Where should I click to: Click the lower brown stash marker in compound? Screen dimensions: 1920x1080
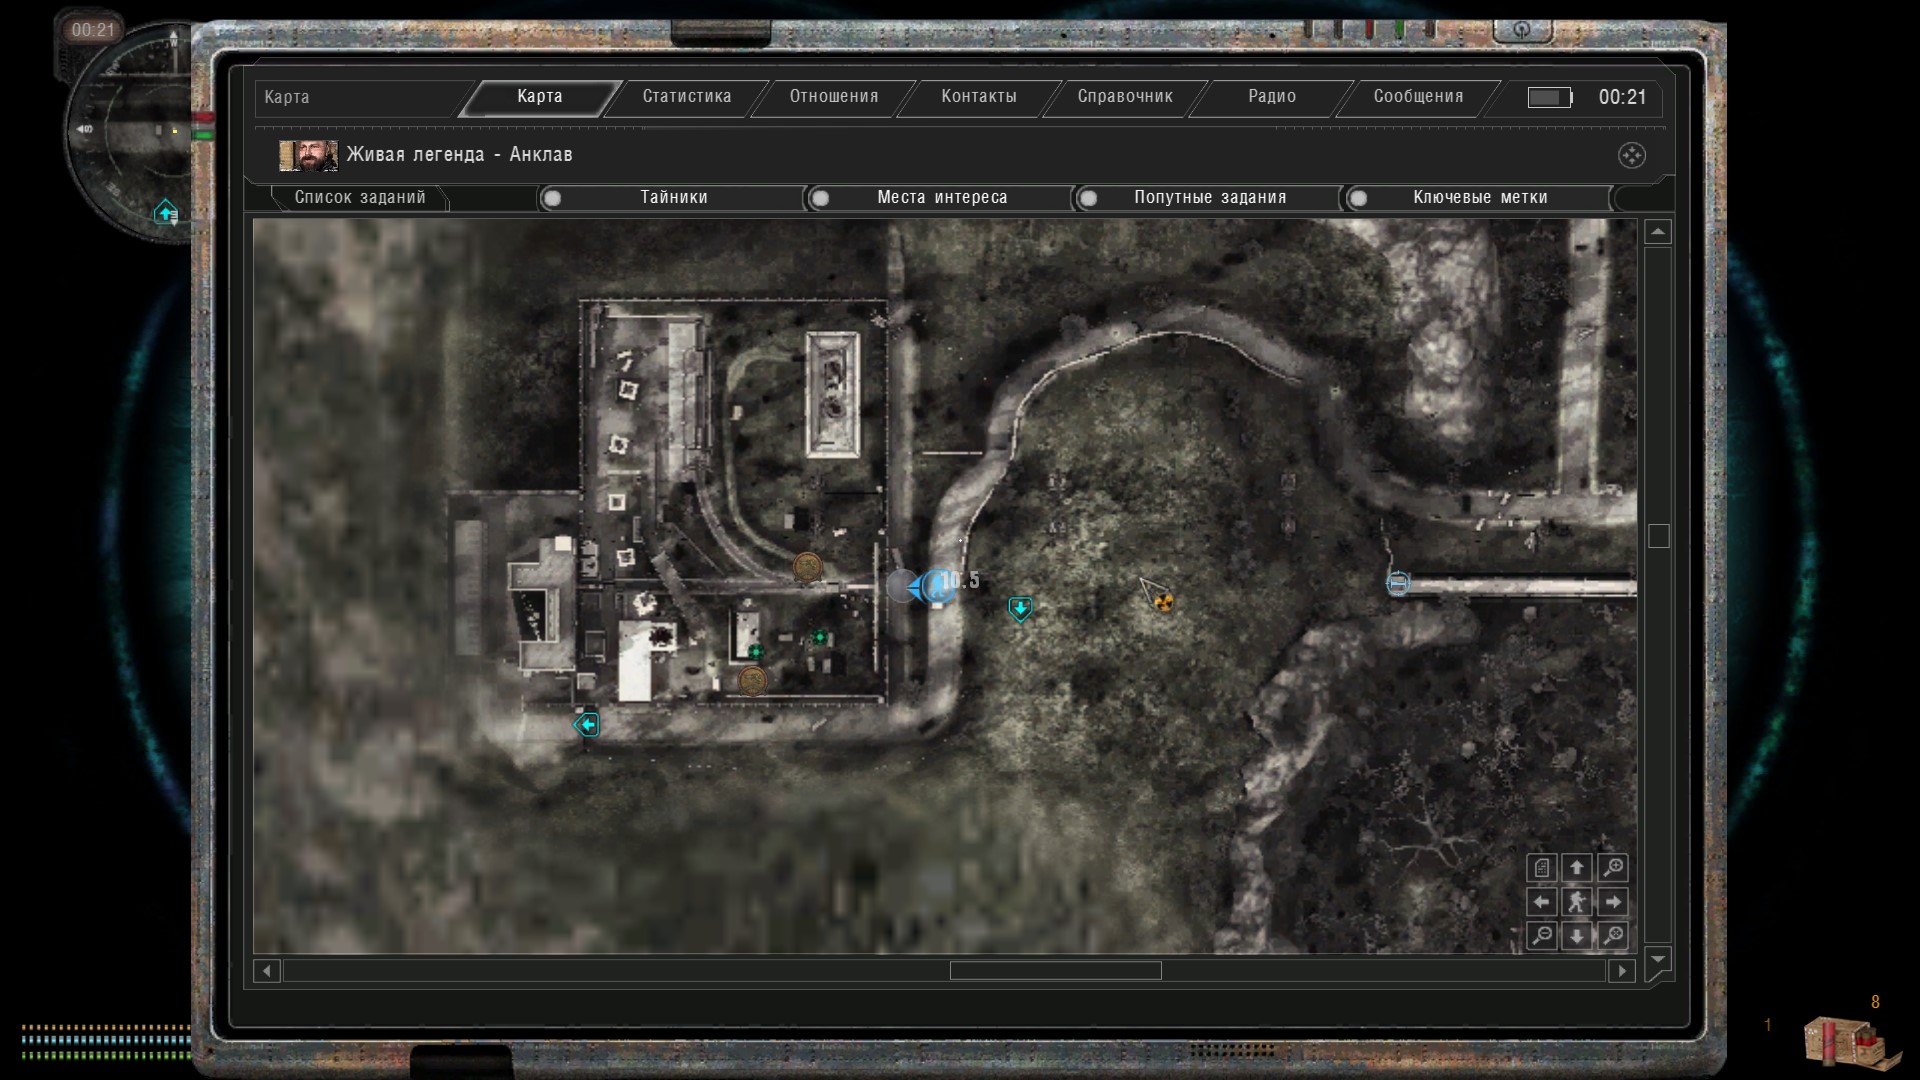click(x=752, y=681)
